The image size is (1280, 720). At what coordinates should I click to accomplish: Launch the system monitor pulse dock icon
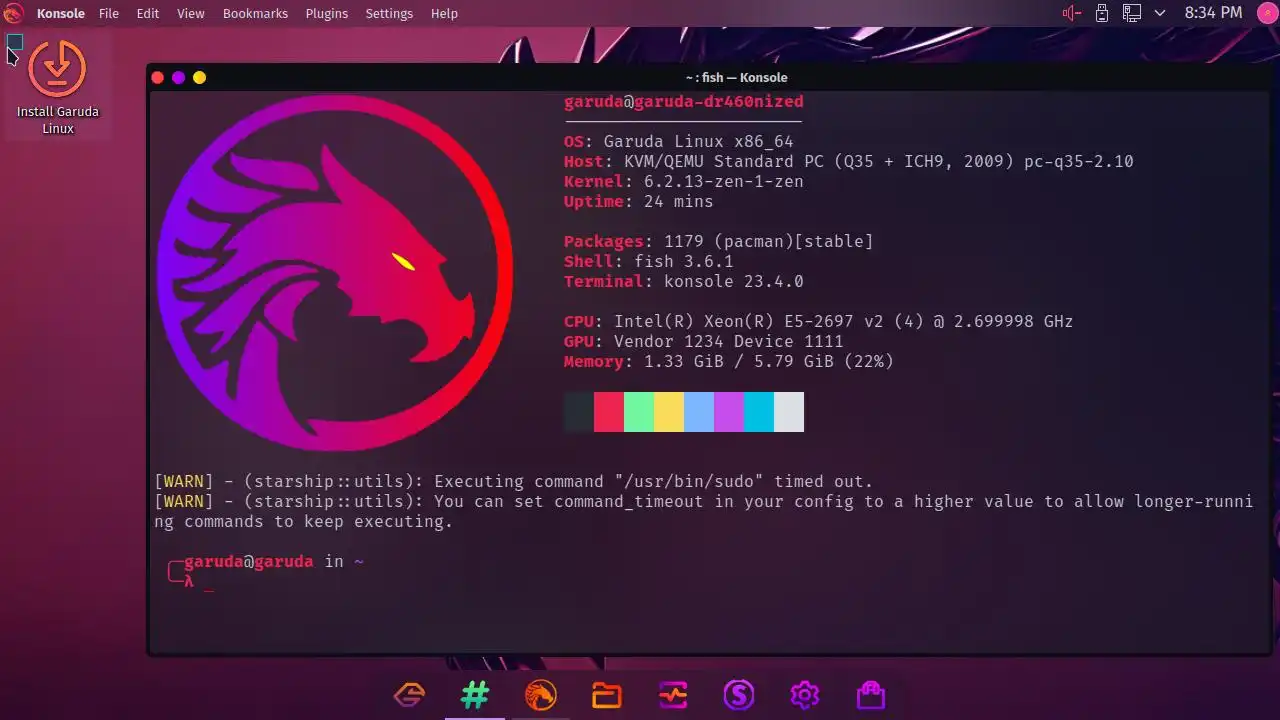(673, 694)
